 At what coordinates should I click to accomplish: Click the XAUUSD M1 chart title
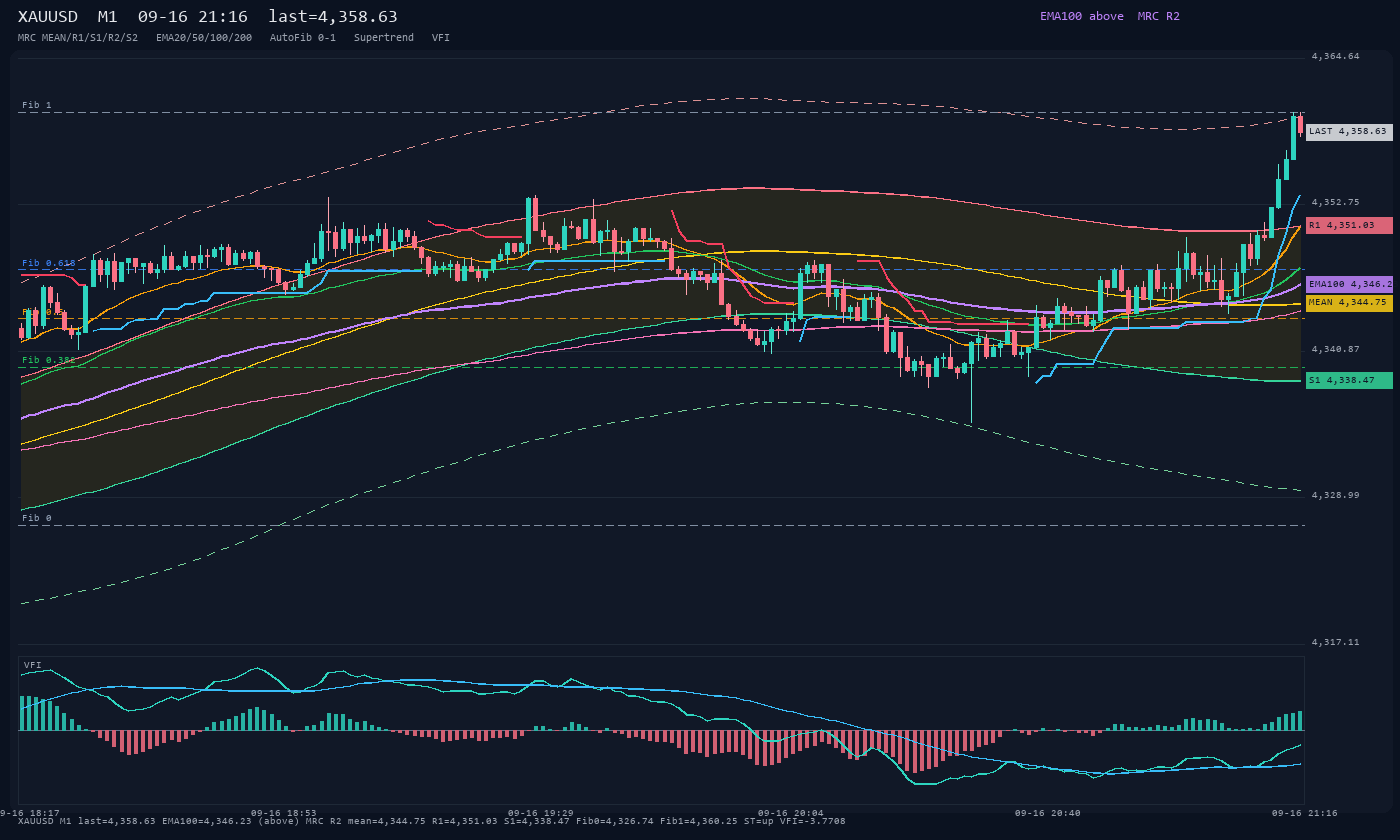click(208, 17)
